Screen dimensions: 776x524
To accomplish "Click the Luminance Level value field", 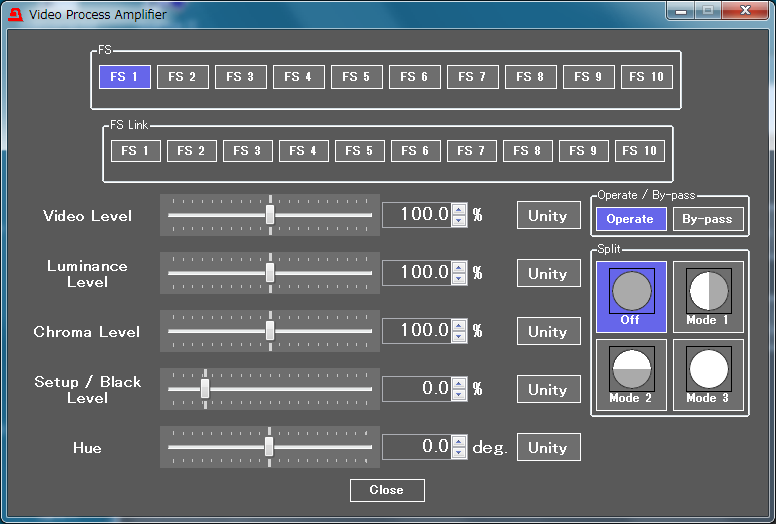I will [x=417, y=273].
